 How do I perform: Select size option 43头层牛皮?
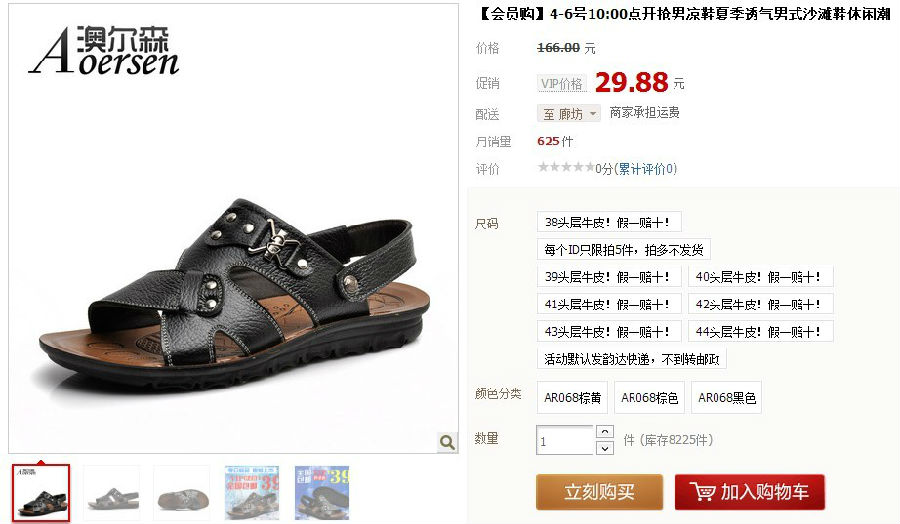[609, 332]
